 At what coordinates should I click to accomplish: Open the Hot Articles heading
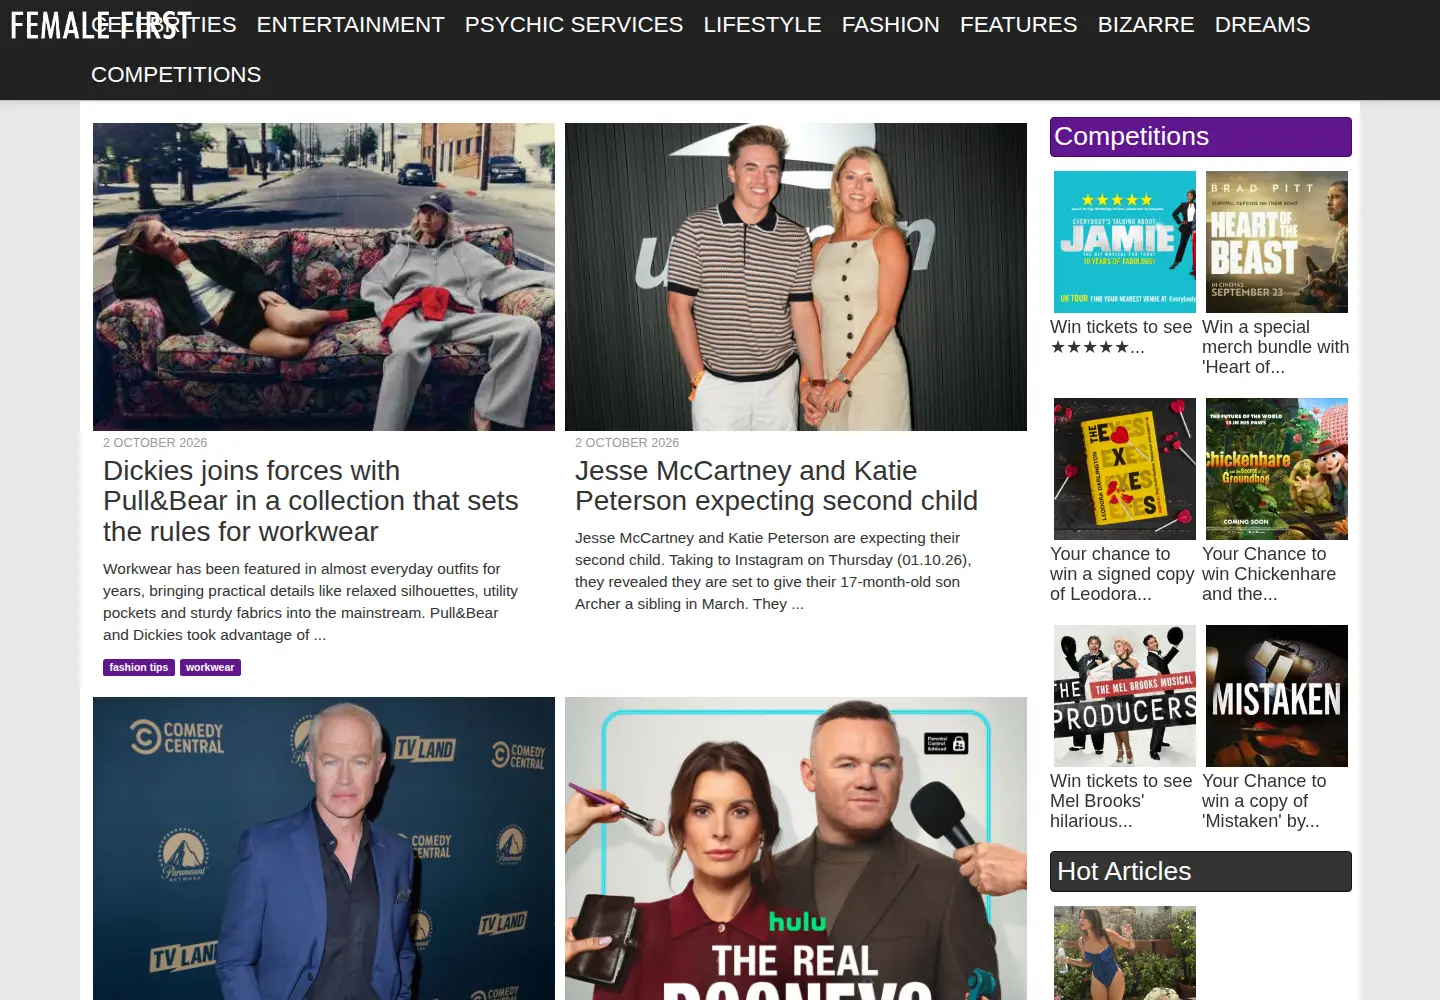coord(1201,872)
